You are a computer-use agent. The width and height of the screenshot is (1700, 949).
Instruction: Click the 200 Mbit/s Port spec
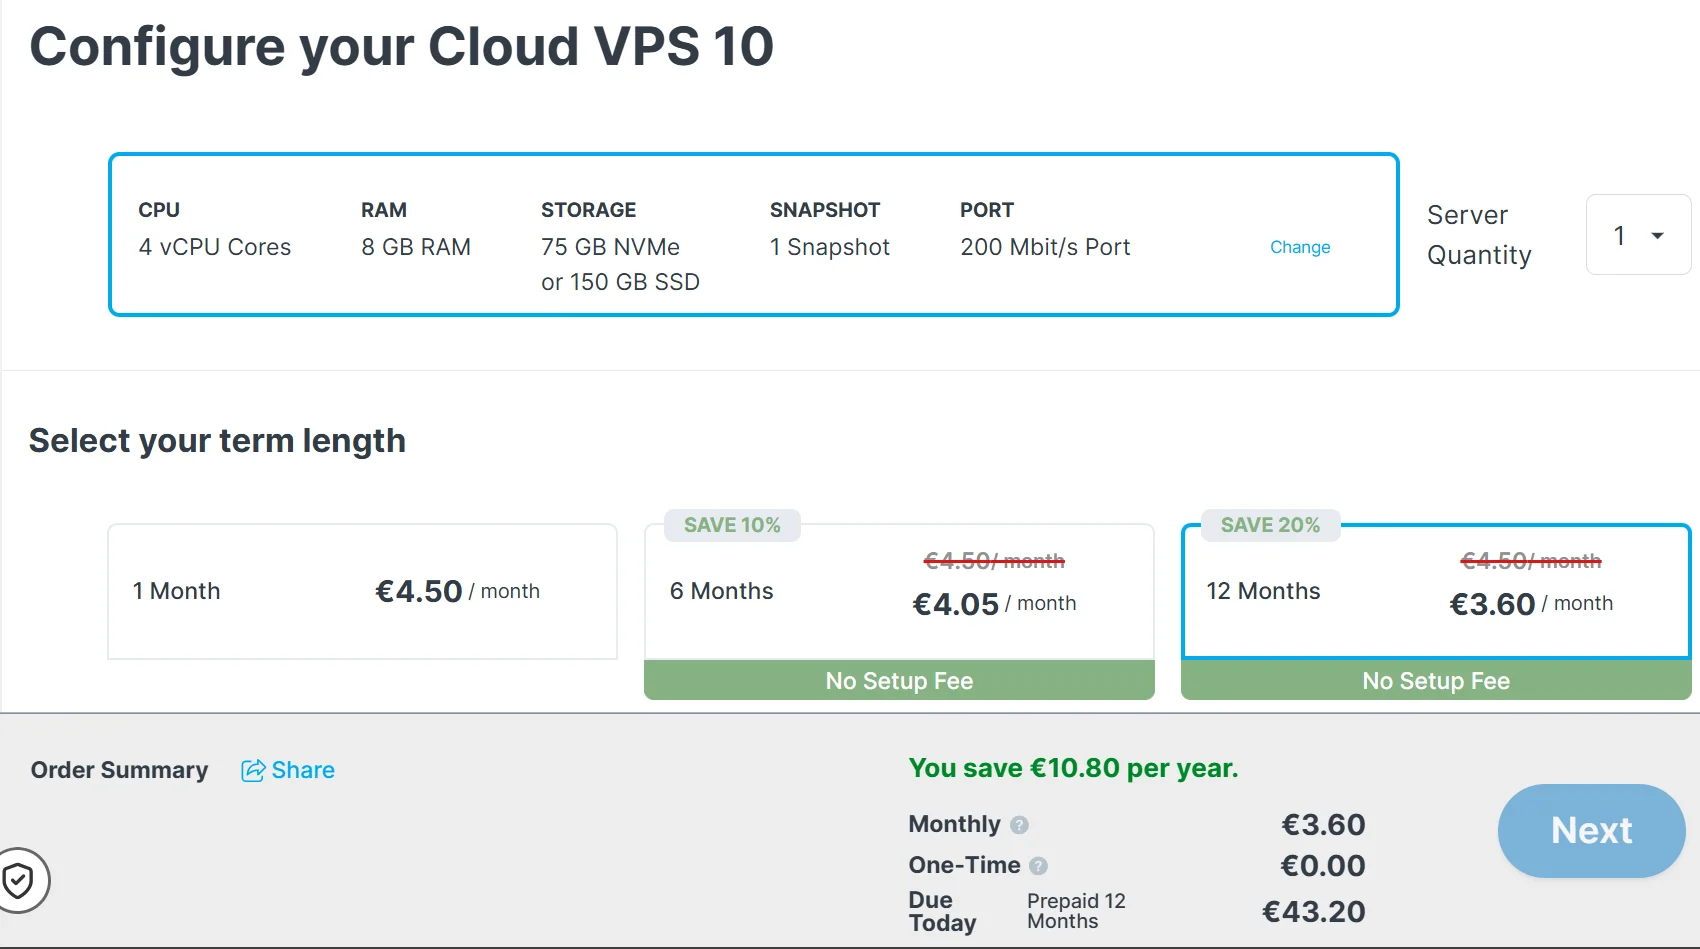pyautogui.click(x=1045, y=247)
